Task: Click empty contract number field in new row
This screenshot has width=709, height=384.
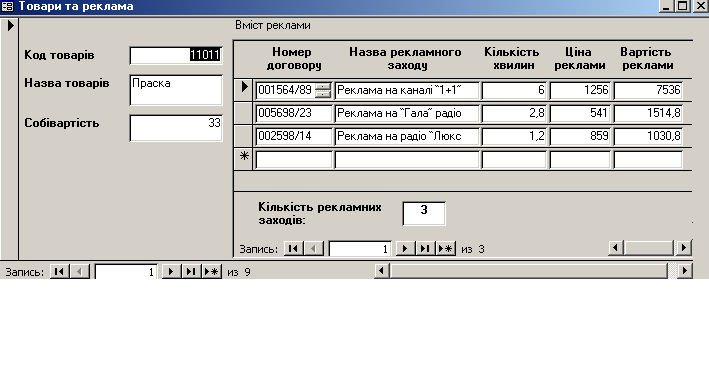Action: pyautogui.click(x=294, y=159)
